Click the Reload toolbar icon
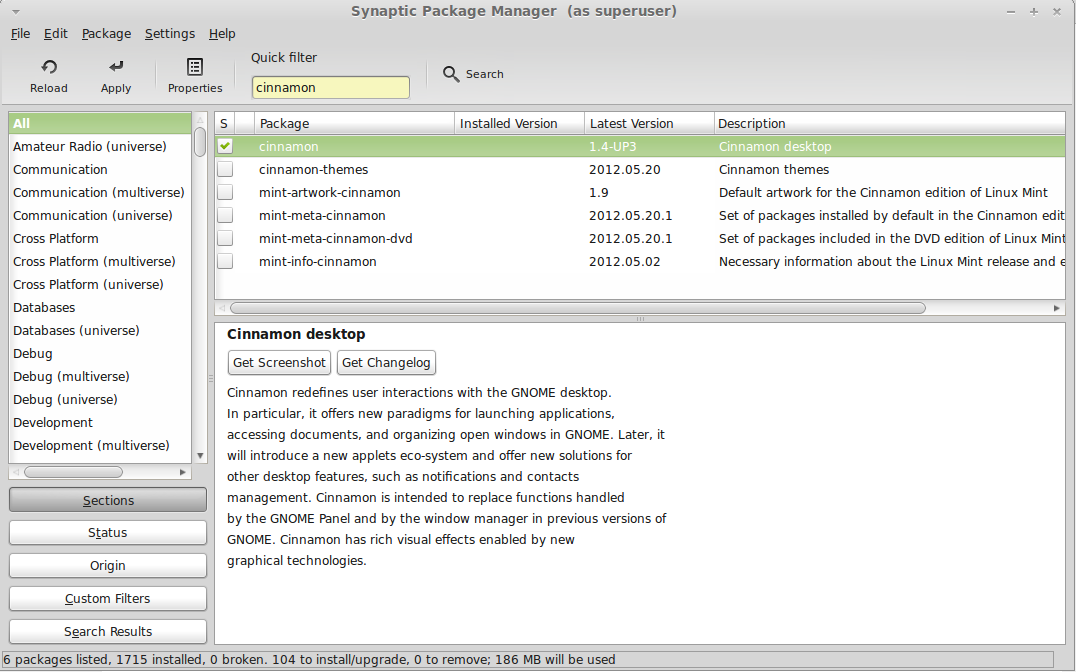 point(49,67)
